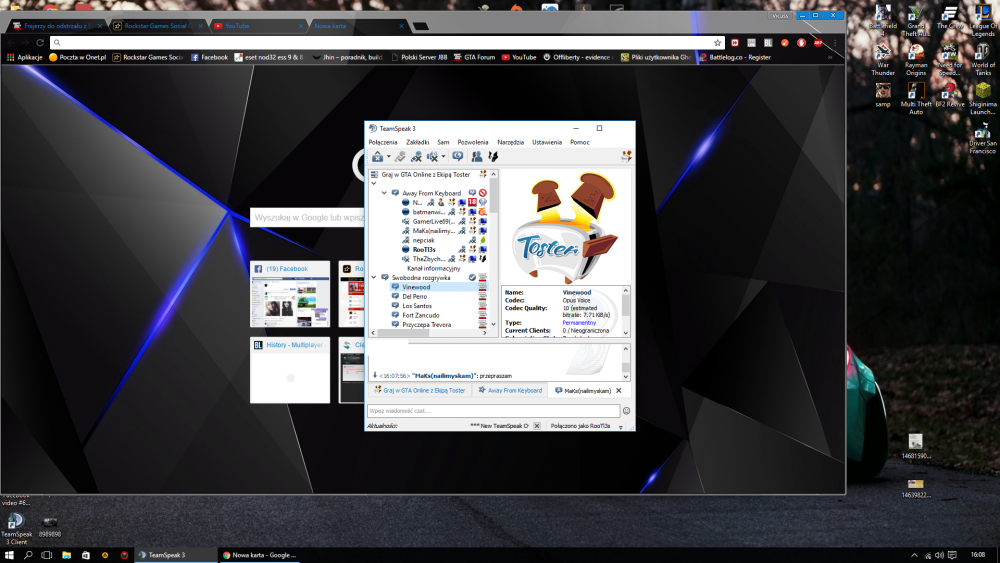Switch to the YouTube tab in Chrome
The height and width of the screenshot is (563, 1000).
coord(259,26)
